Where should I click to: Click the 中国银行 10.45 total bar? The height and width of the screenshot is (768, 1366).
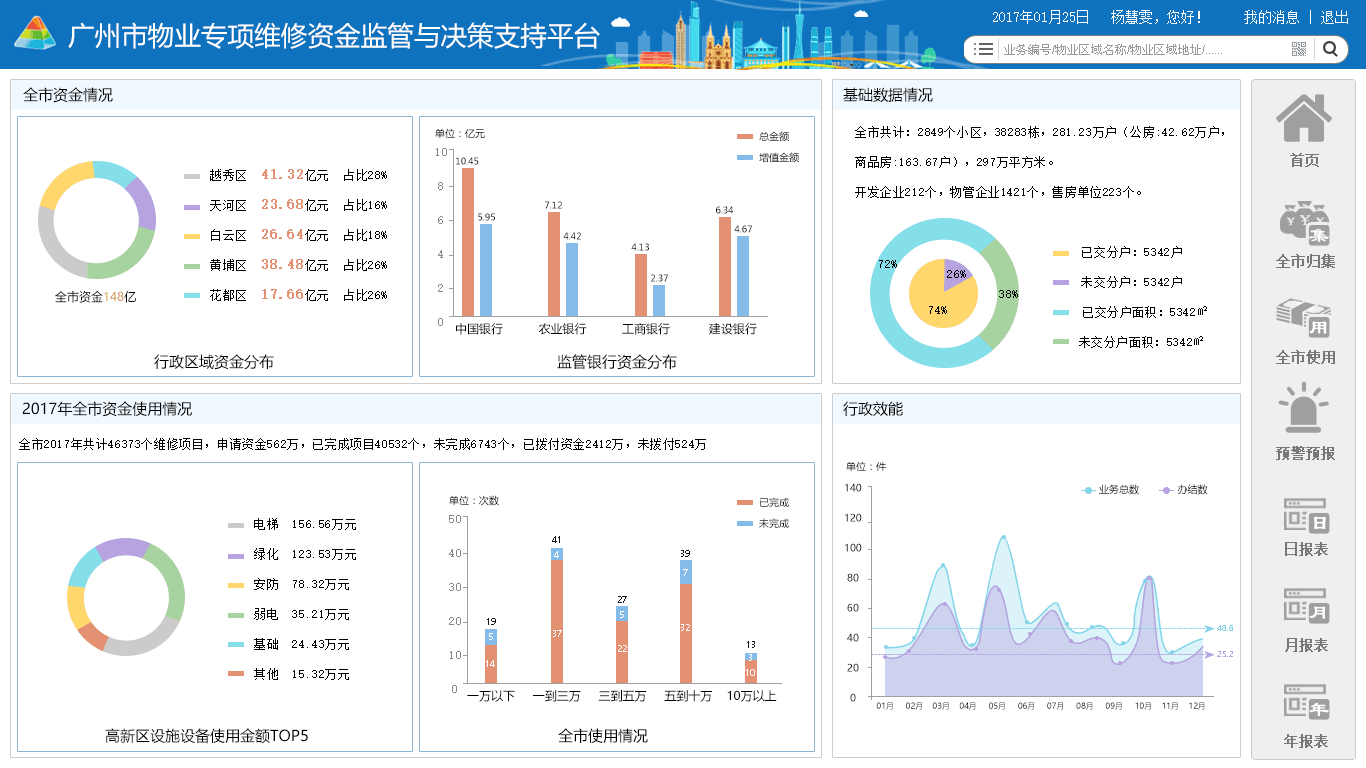coord(468,242)
